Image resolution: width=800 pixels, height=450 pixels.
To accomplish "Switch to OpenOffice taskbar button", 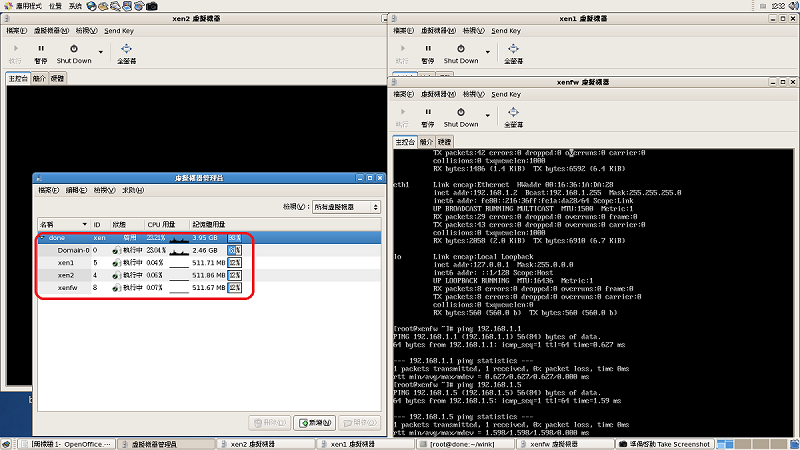I will coord(66,444).
